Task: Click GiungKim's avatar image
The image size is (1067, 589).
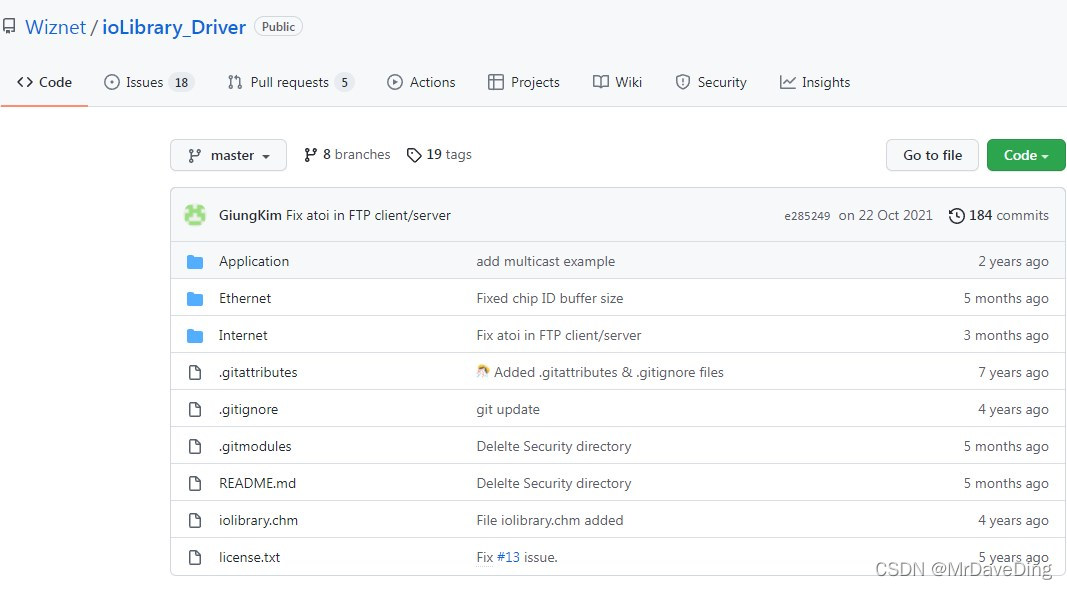Action: click(x=195, y=215)
